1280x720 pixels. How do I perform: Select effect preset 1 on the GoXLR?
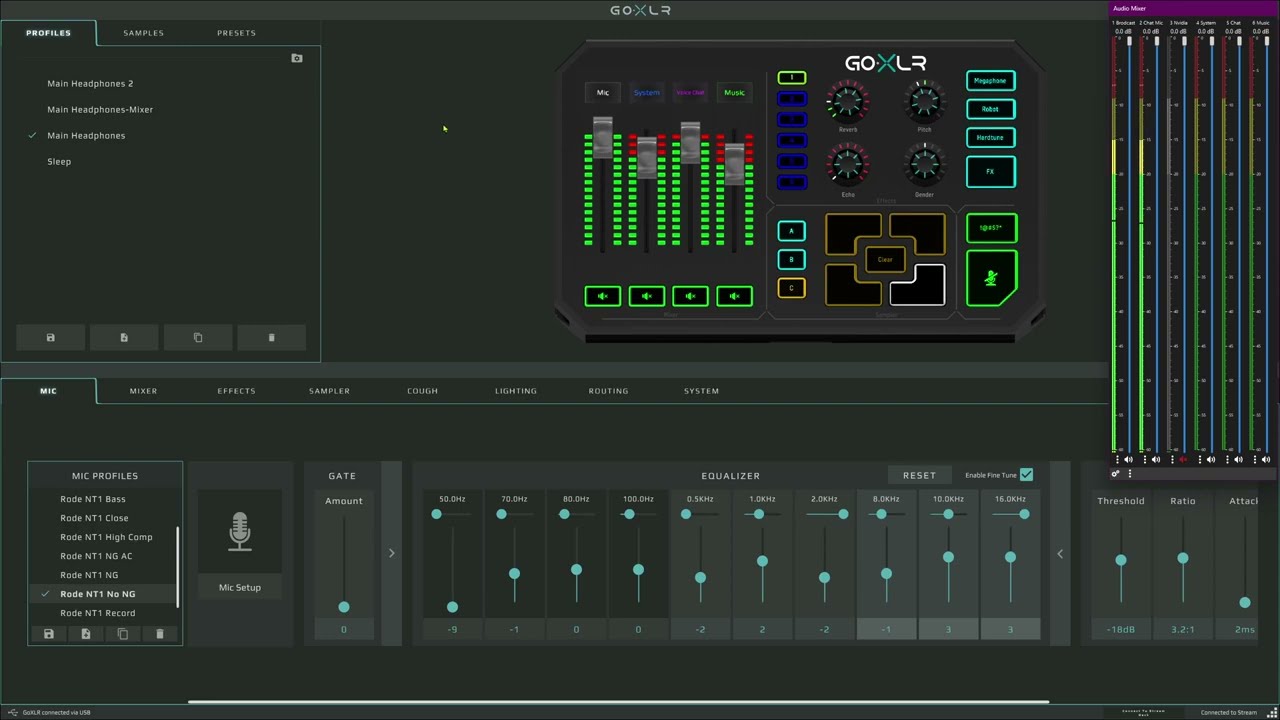(791, 78)
